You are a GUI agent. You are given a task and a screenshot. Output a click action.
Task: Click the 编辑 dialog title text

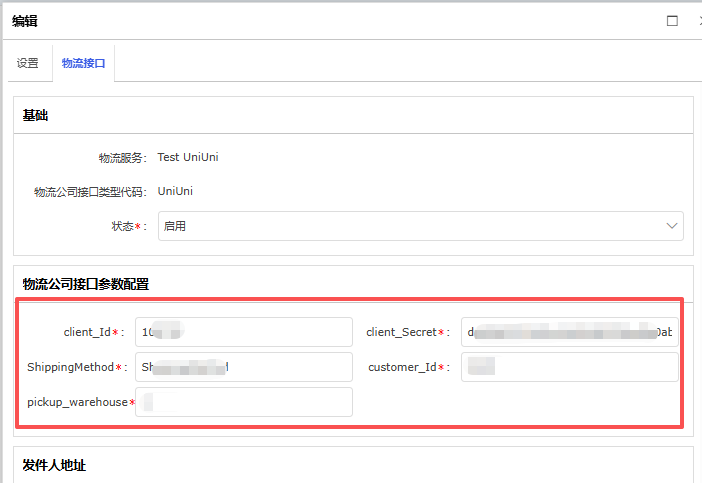pyautogui.click(x=25, y=21)
